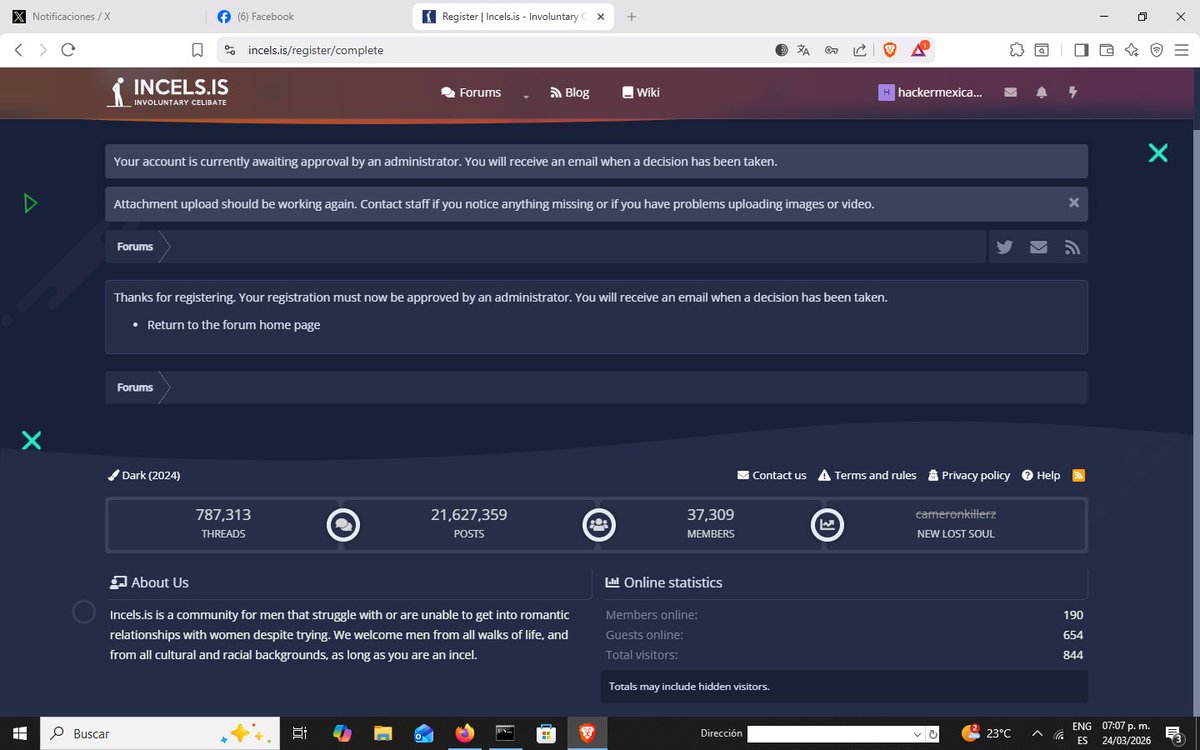
Task: Click the share page icon
Action: tap(860, 50)
